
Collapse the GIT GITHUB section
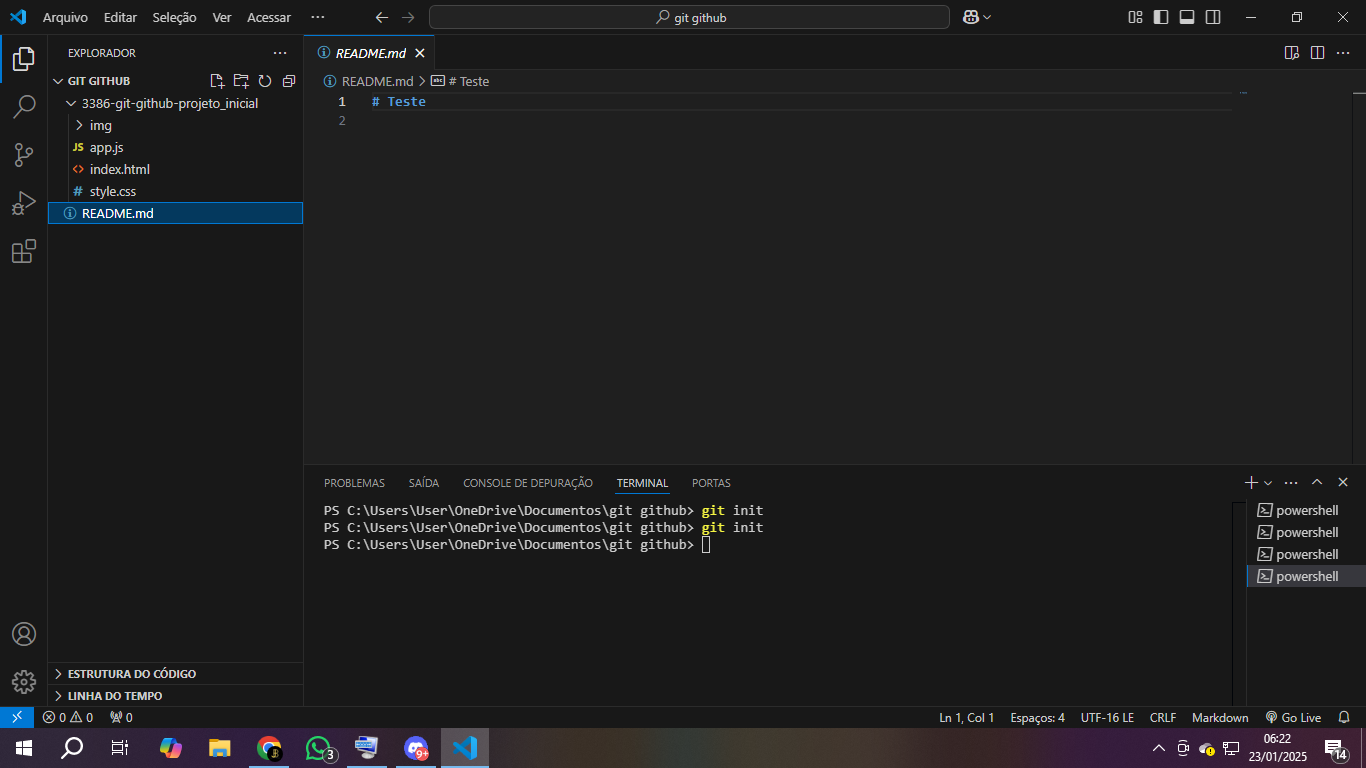(x=57, y=81)
